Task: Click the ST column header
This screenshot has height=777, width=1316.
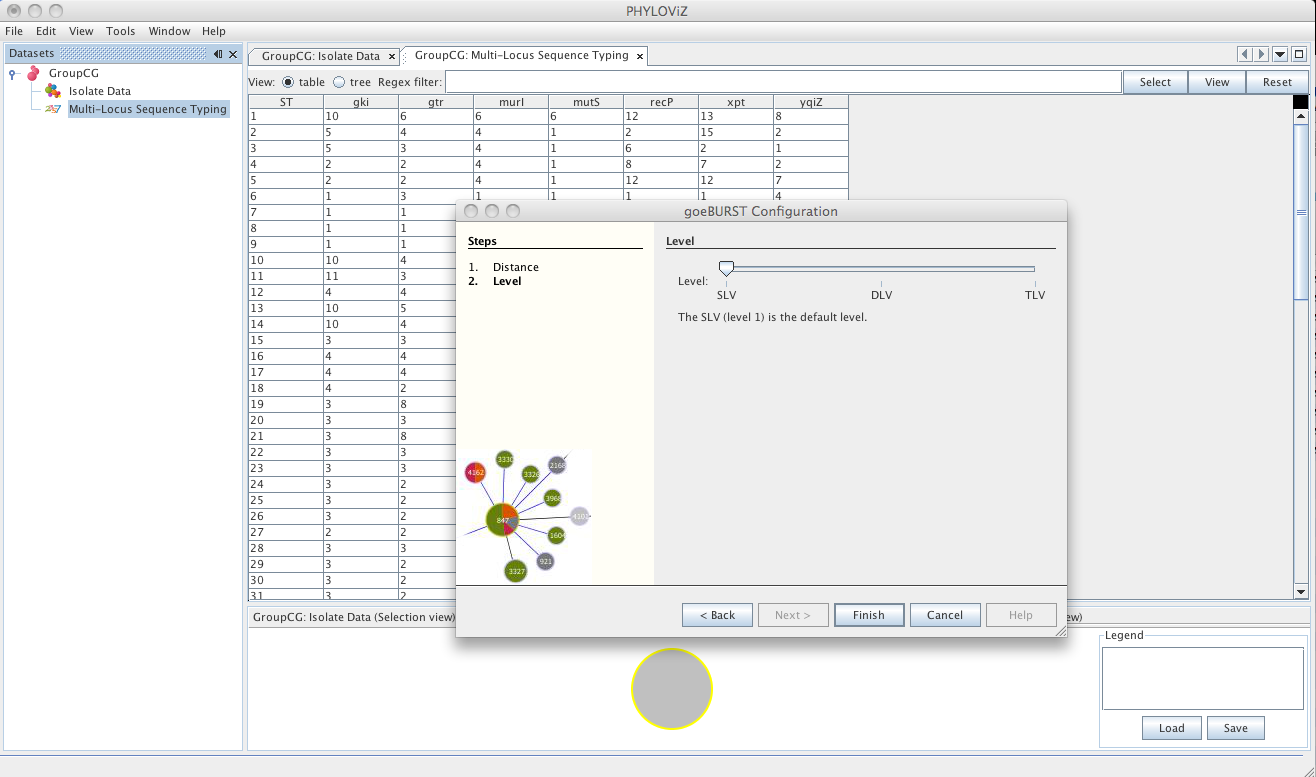Action: [286, 101]
